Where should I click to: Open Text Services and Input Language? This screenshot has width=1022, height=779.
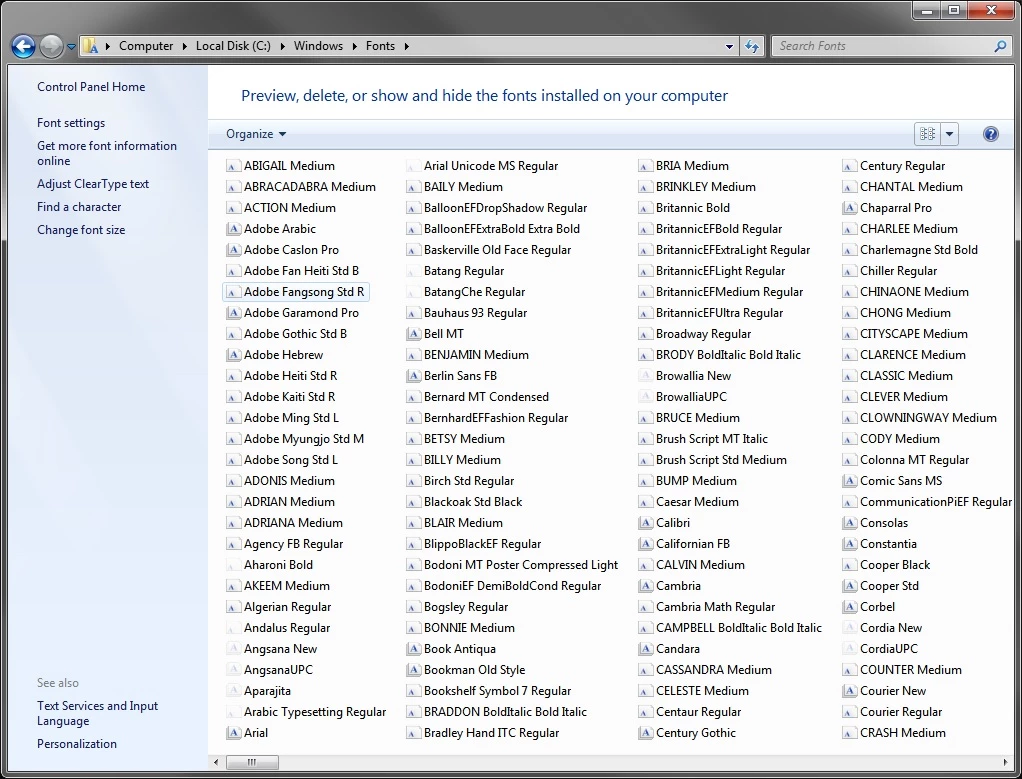98,713
